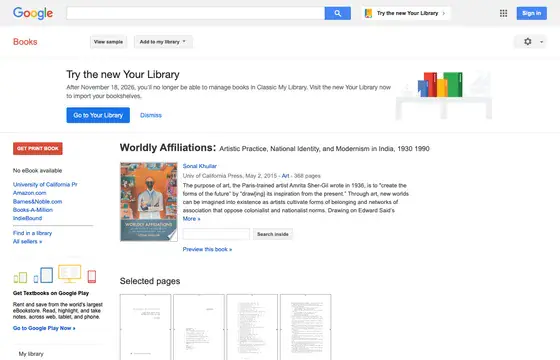Click the Search inside button

point(273,234)
